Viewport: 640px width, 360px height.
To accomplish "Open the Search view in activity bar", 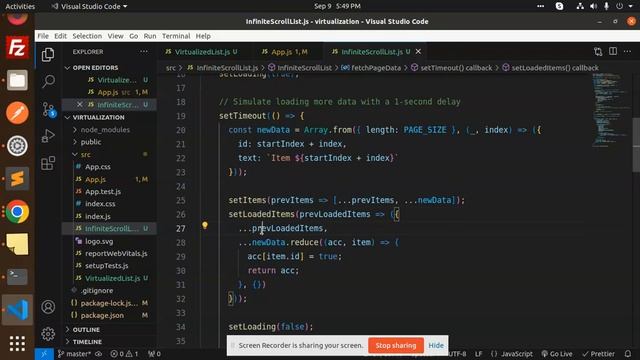I will (x=48, y=81).
